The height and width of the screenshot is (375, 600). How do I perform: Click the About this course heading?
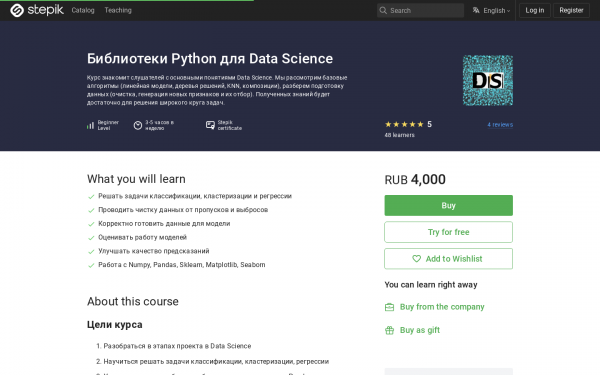coord(132,302)
